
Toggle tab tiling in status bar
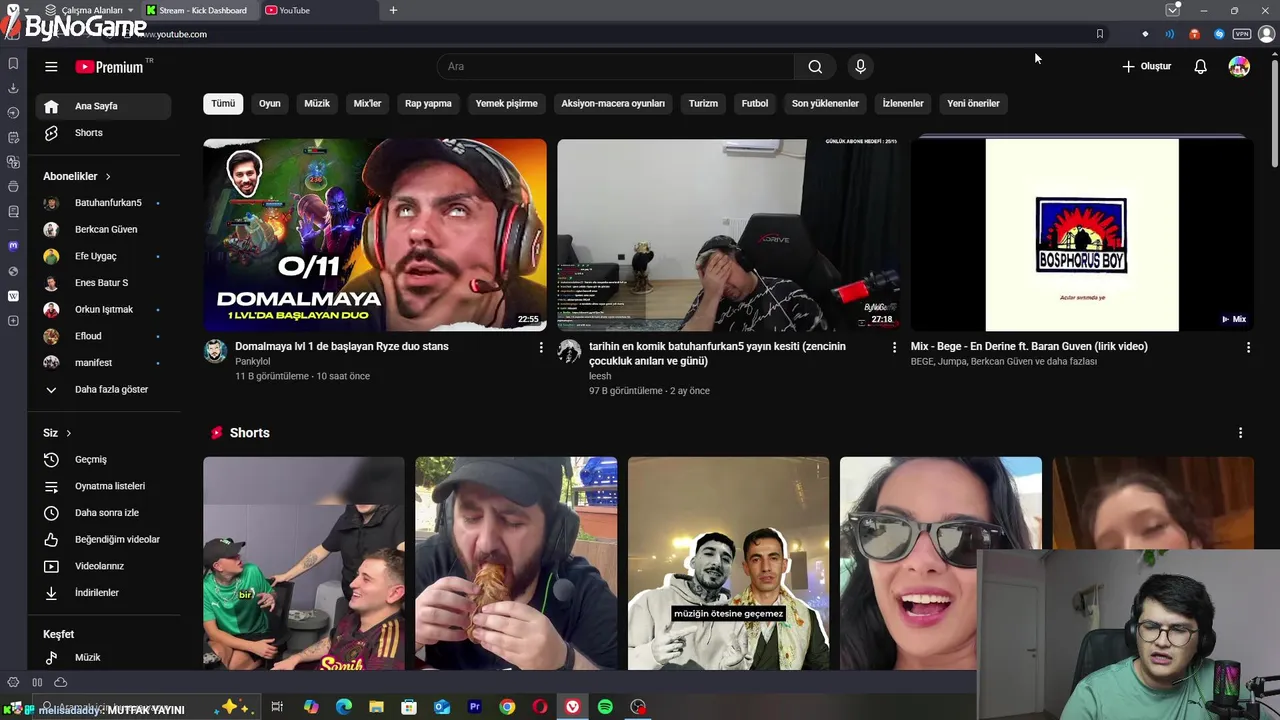coord(37,682)
